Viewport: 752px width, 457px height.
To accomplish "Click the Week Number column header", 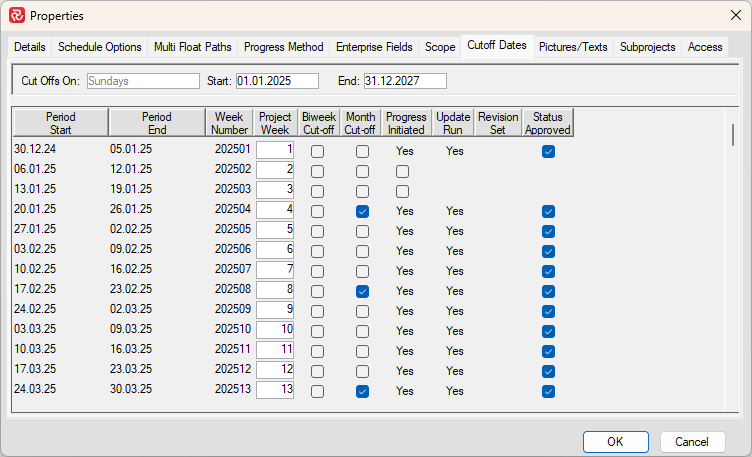I will [229, 123].
